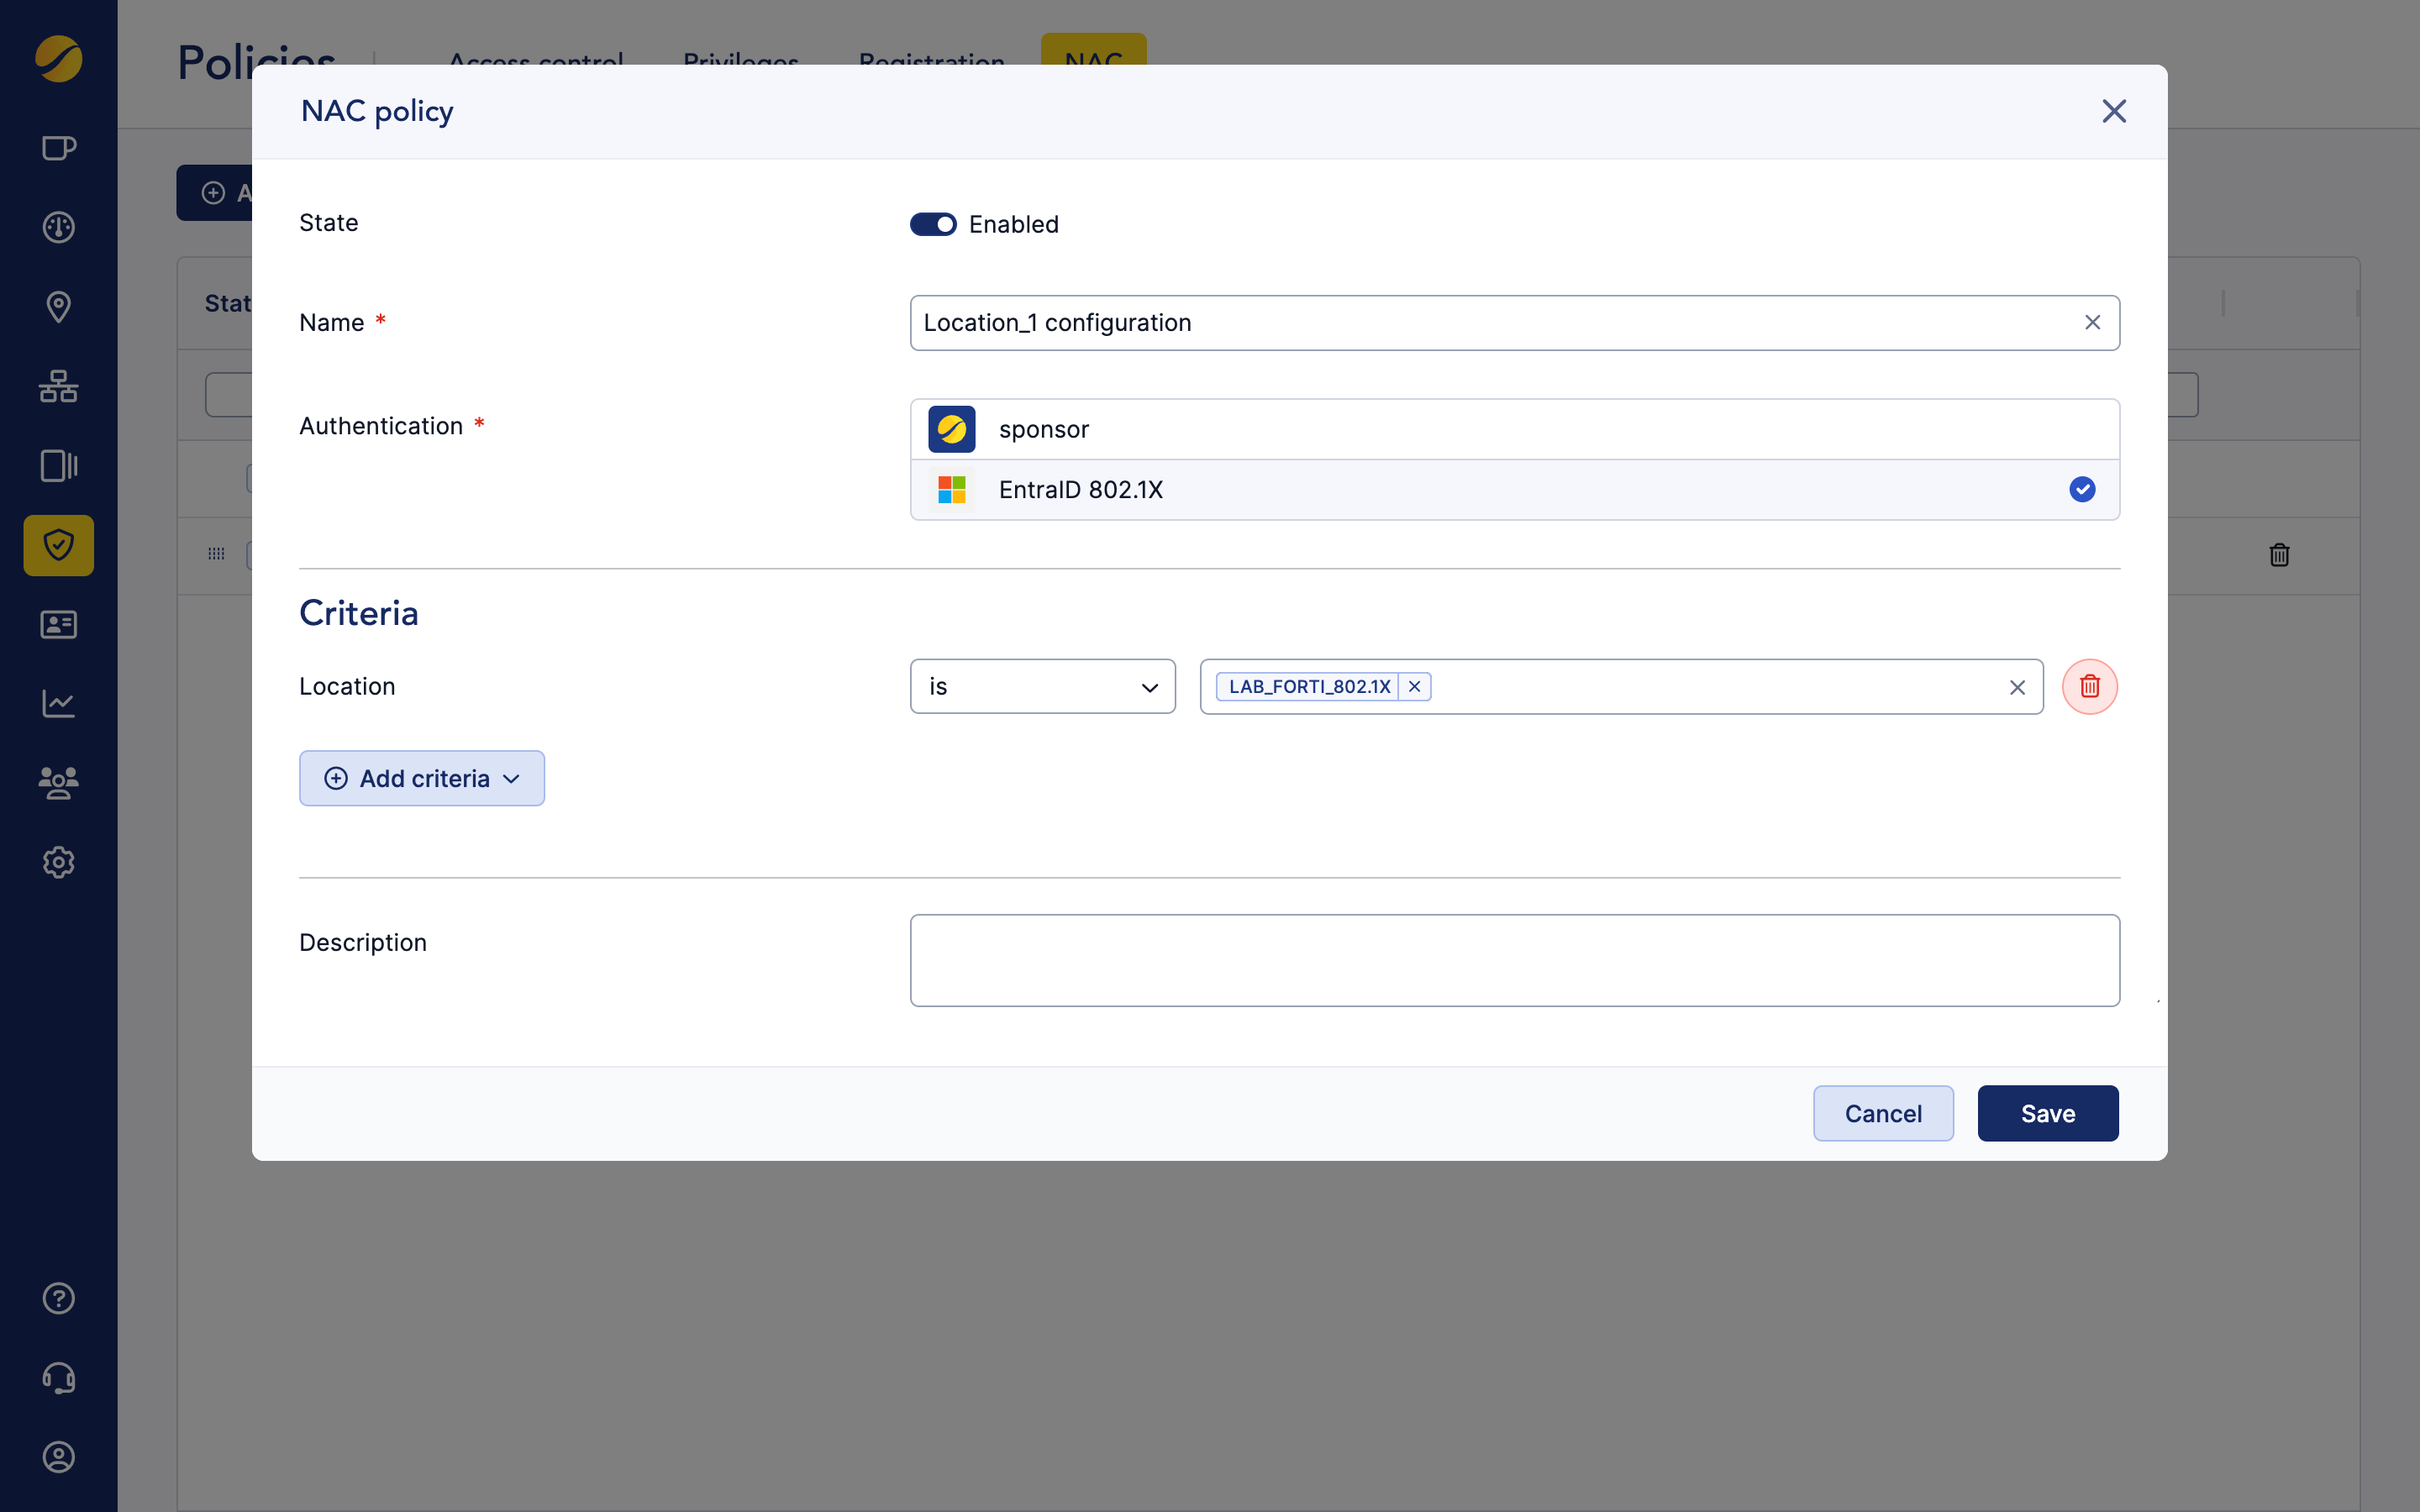Click the Cancel button
Screen dimensions: 2420x1512
point(1882,1113)
